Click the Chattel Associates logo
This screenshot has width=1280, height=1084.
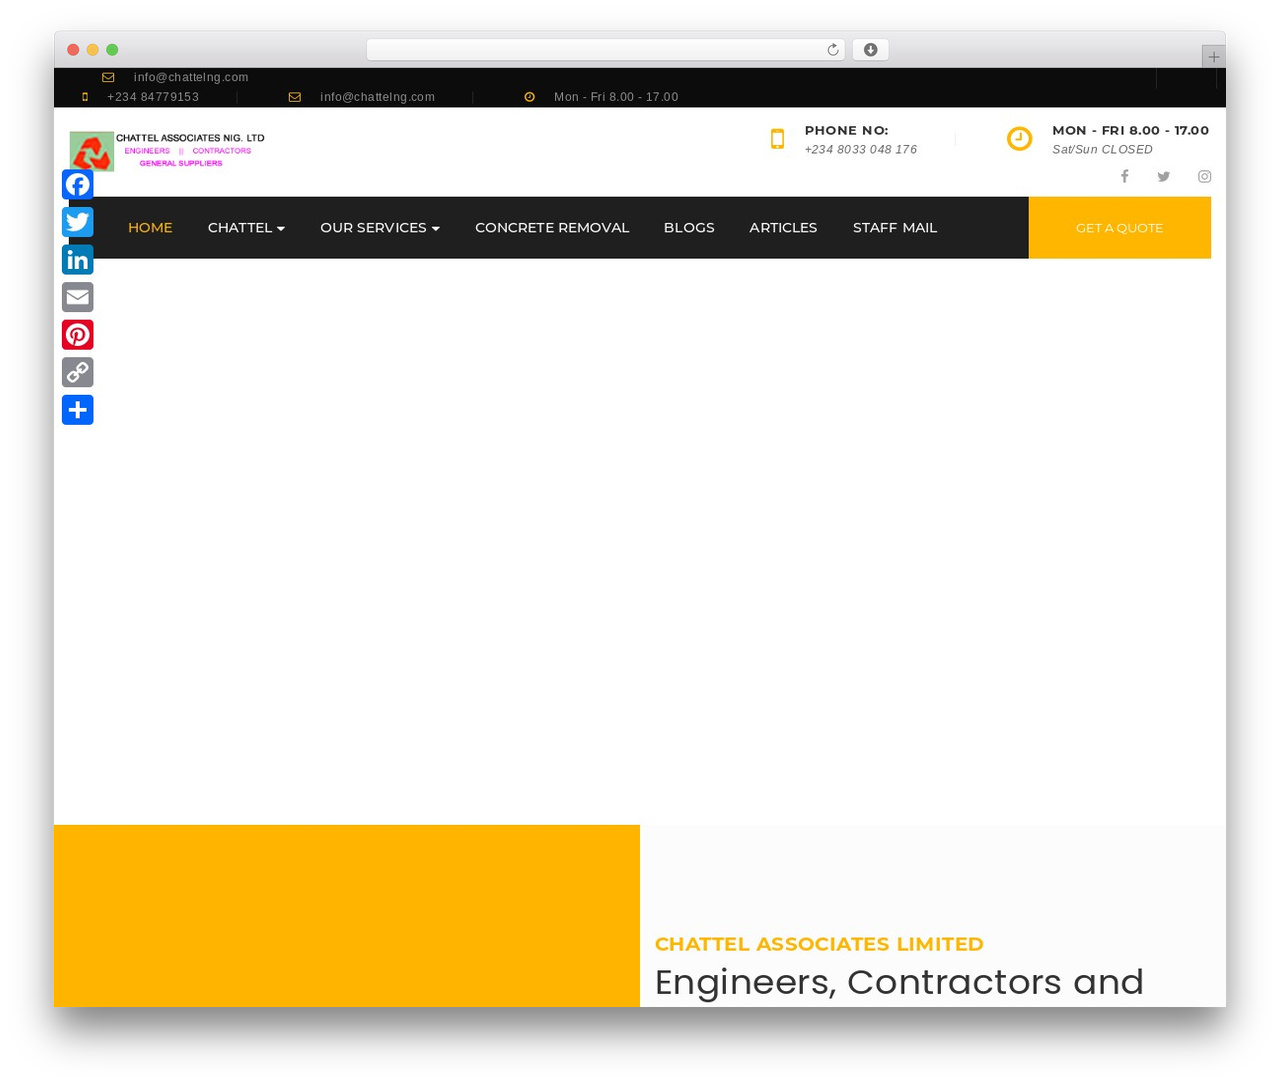coord(167,151)
